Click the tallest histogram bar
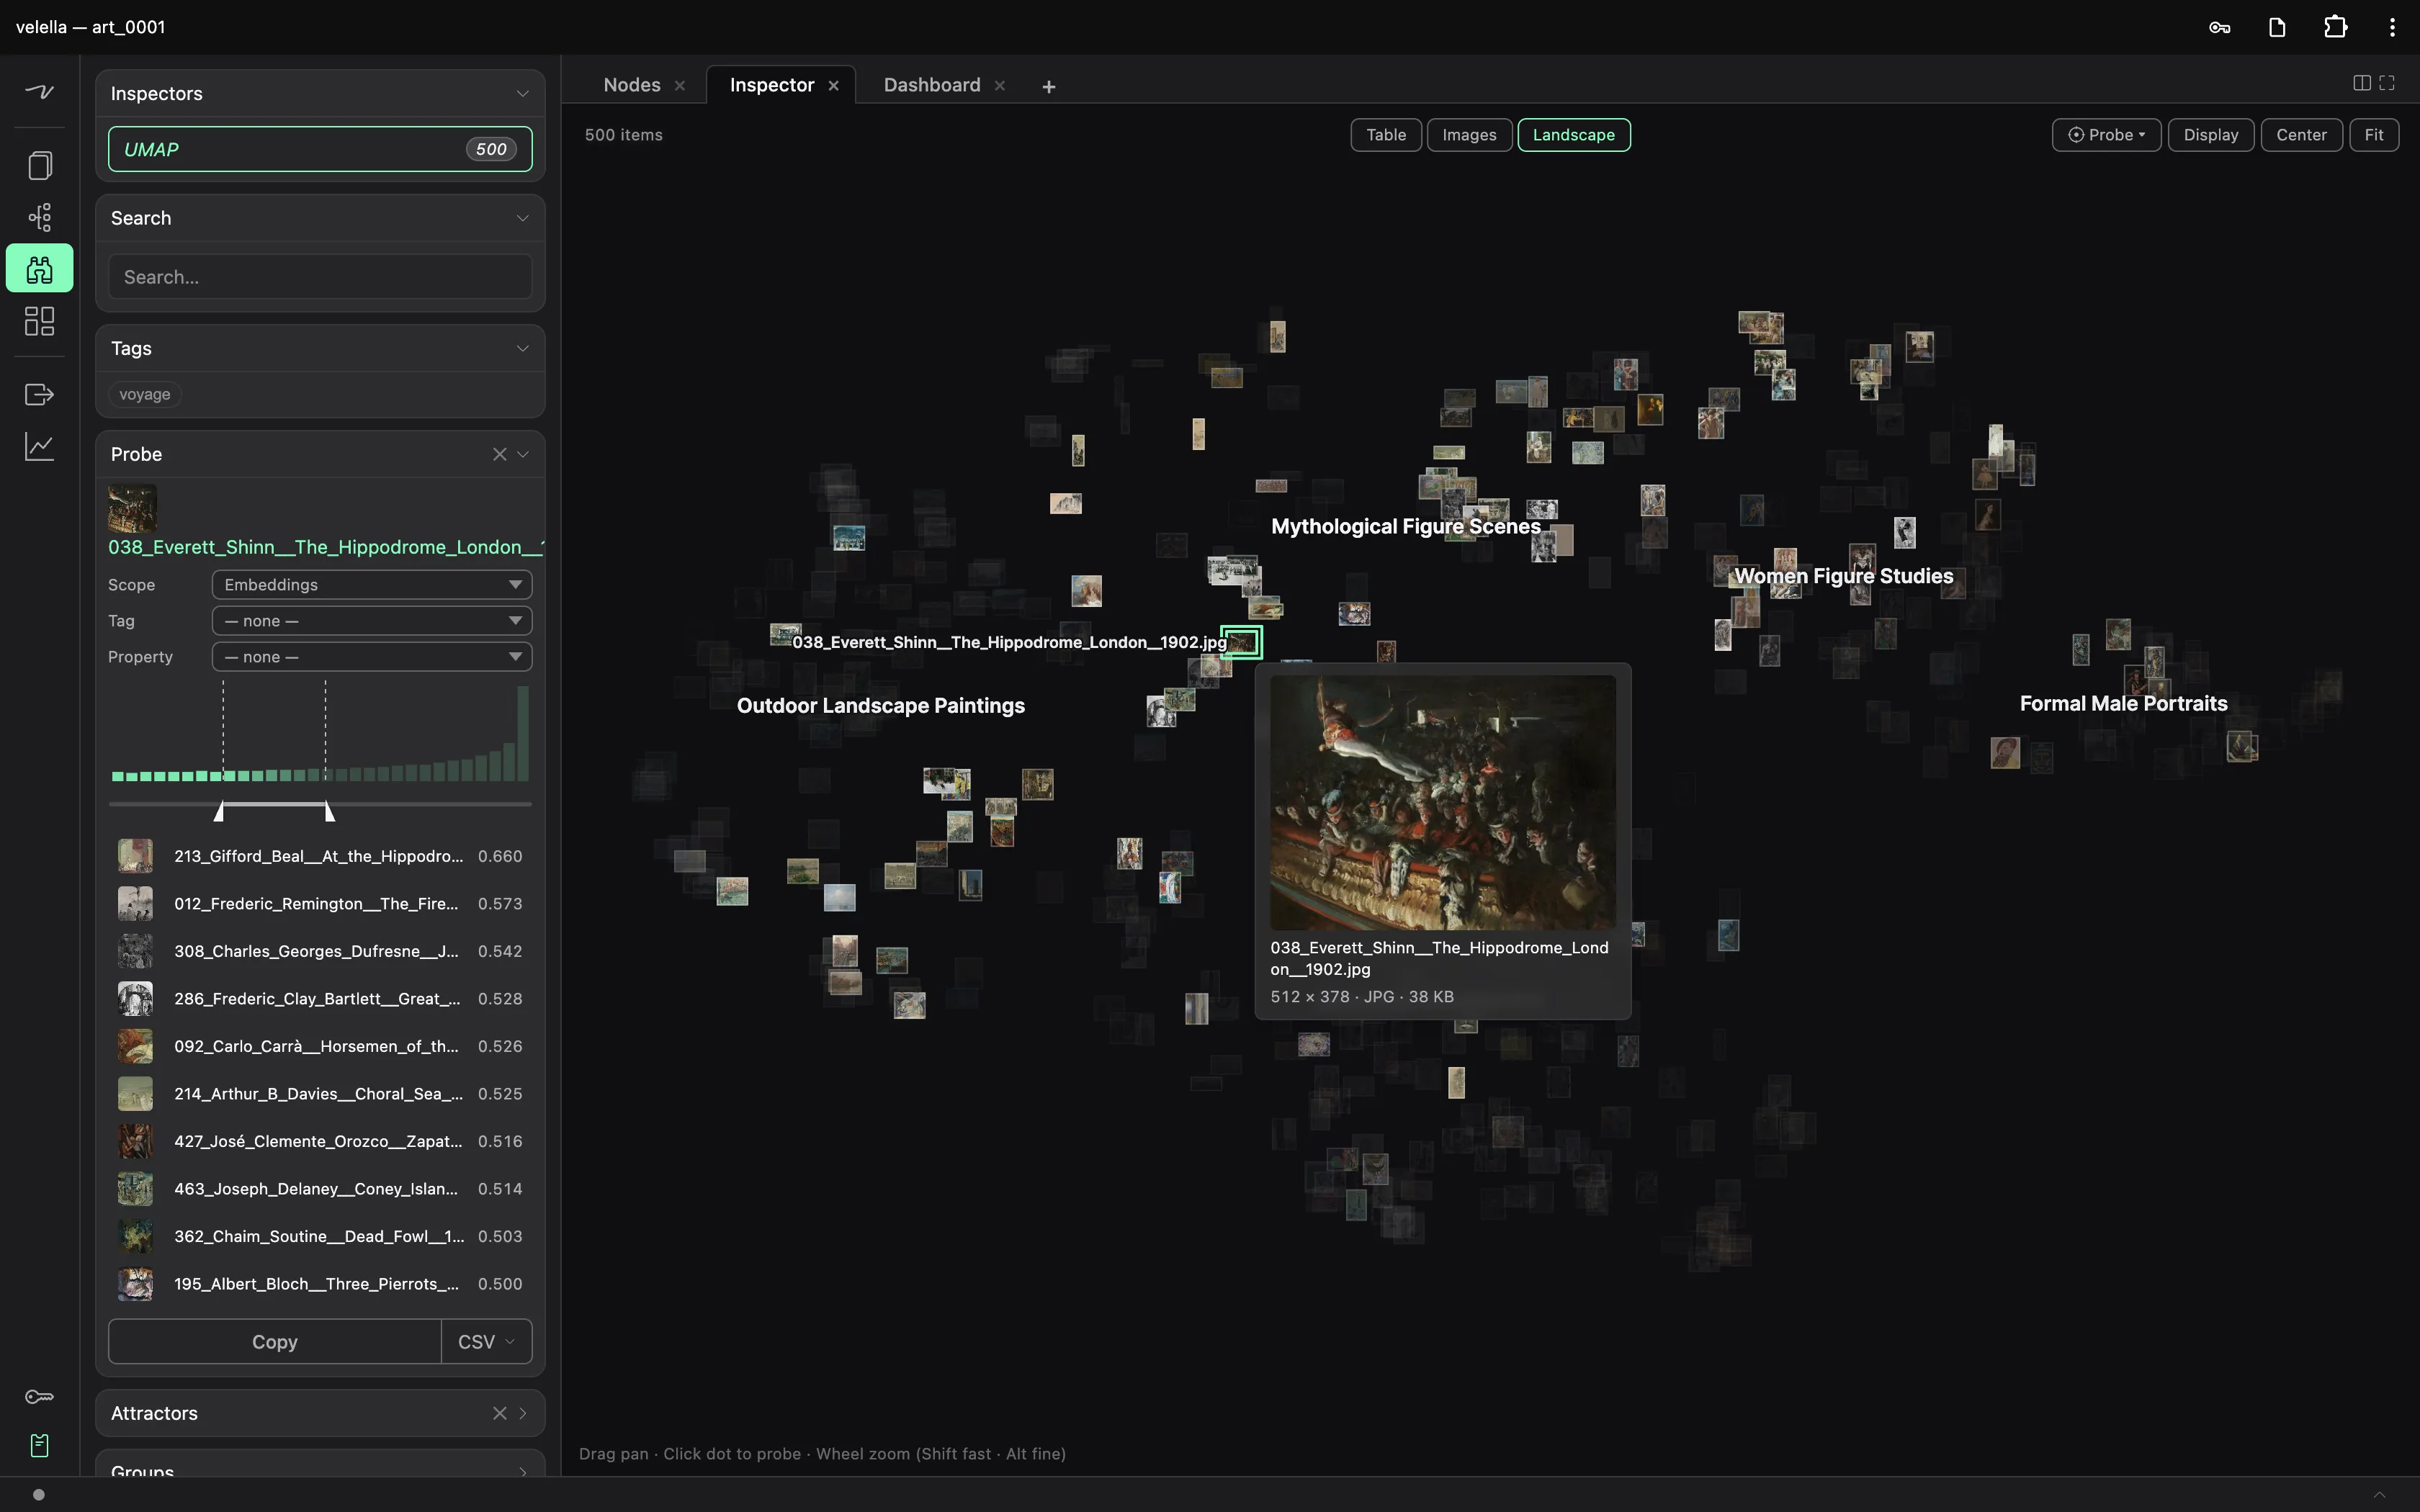The width and height of the screenshot is (2420, 1512). tap(523, 733)
